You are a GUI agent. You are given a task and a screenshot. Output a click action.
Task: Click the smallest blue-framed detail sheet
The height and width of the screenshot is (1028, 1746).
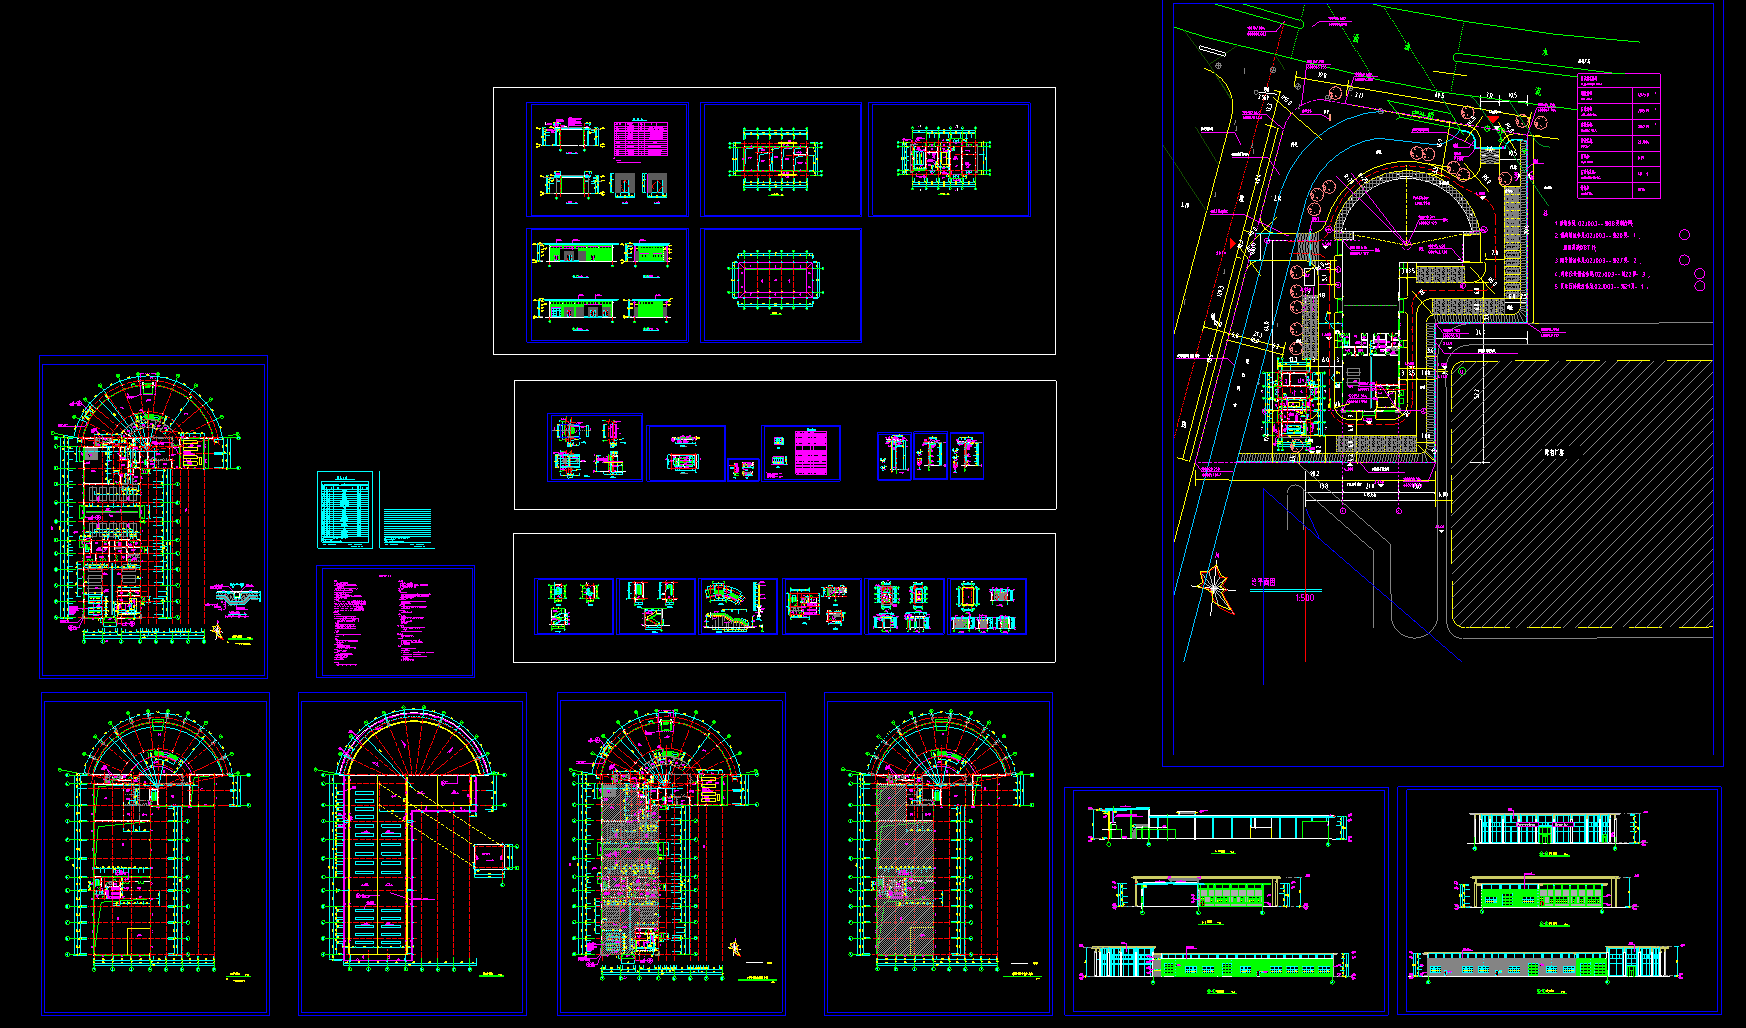pos(743,469)
